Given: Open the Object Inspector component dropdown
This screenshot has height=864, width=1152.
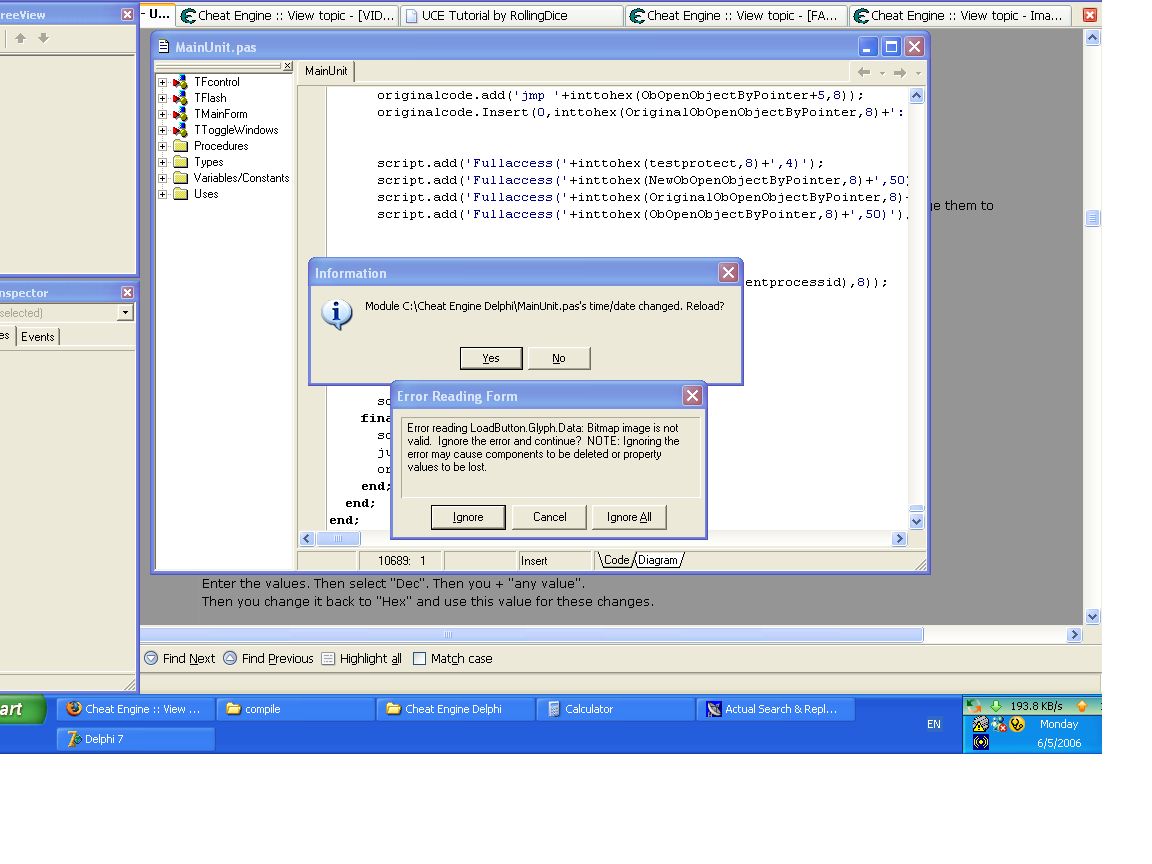Looking at the screenshot, I should point(125,313).
